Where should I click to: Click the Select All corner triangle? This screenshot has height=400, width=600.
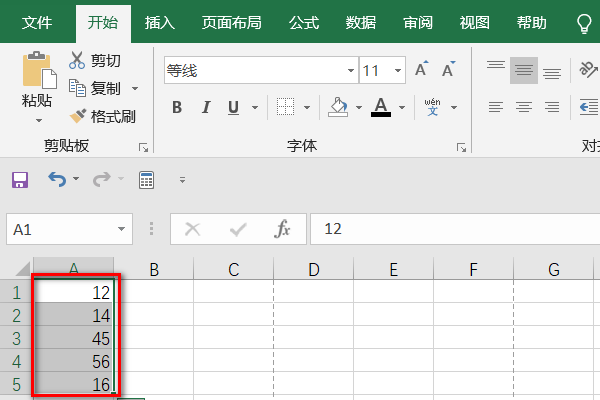(23, 268)
